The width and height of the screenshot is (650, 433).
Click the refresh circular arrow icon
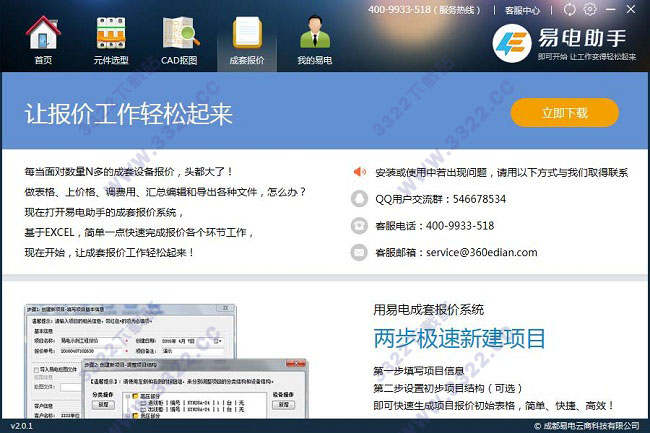pyautogui.click(x=570, y=9)
